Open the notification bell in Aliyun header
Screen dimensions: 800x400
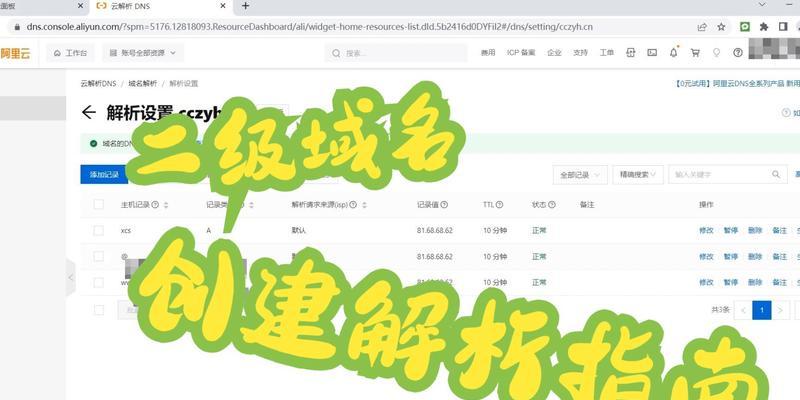pyautogui.click(x=673, y=53)
